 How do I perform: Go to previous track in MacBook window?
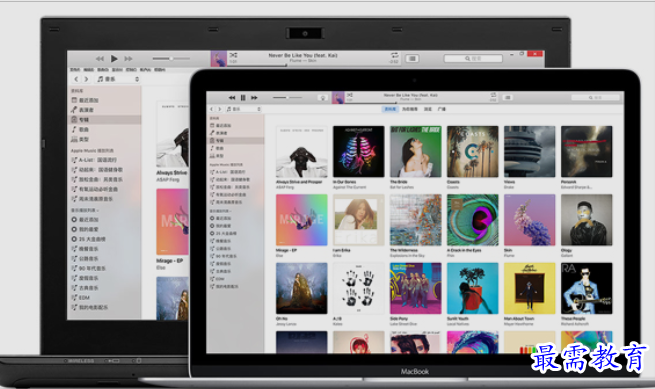(232, 98)
